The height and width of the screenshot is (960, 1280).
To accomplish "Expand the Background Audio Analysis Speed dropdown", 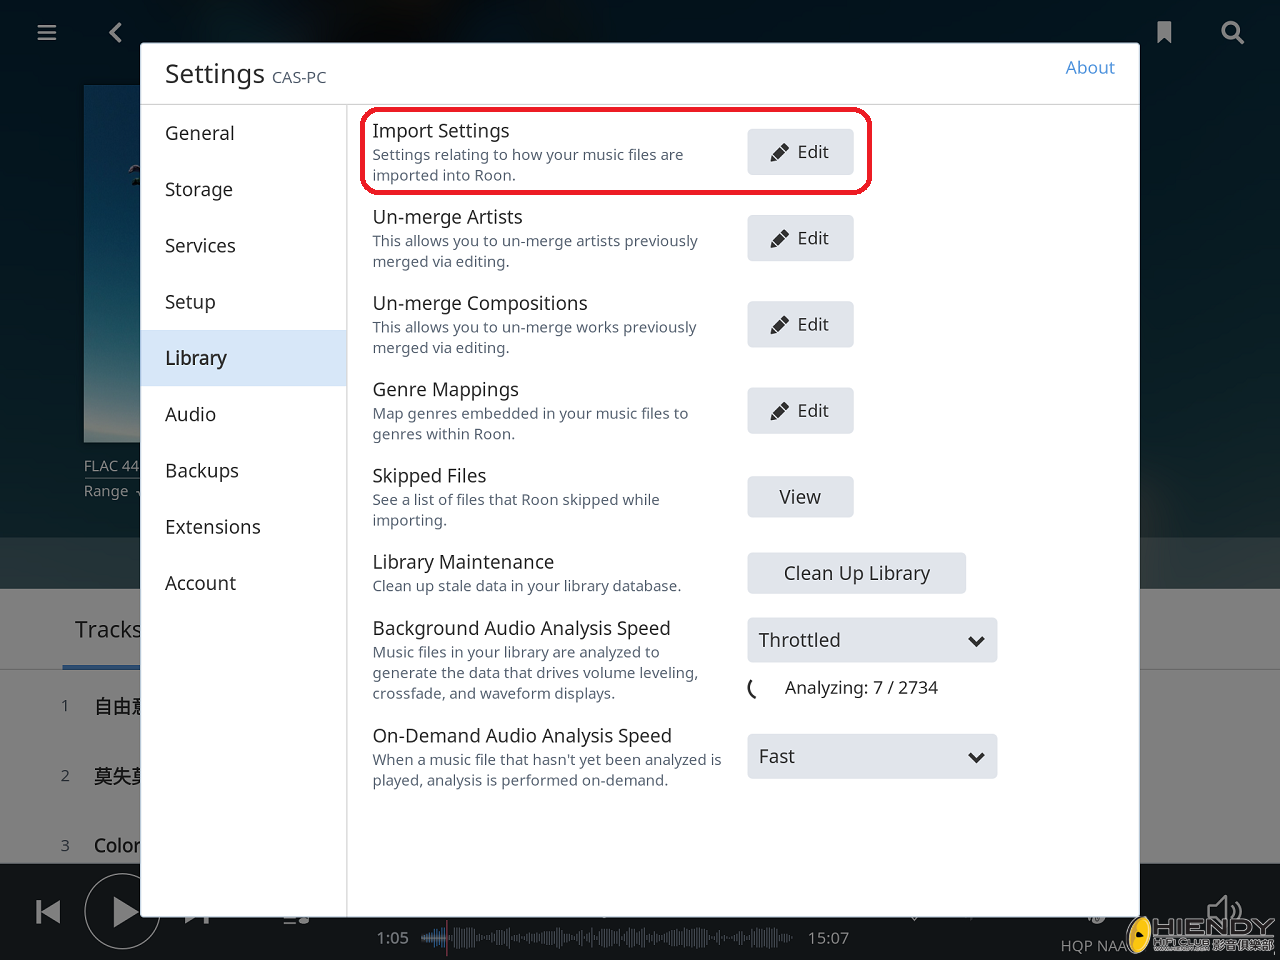I will (872, 640).
